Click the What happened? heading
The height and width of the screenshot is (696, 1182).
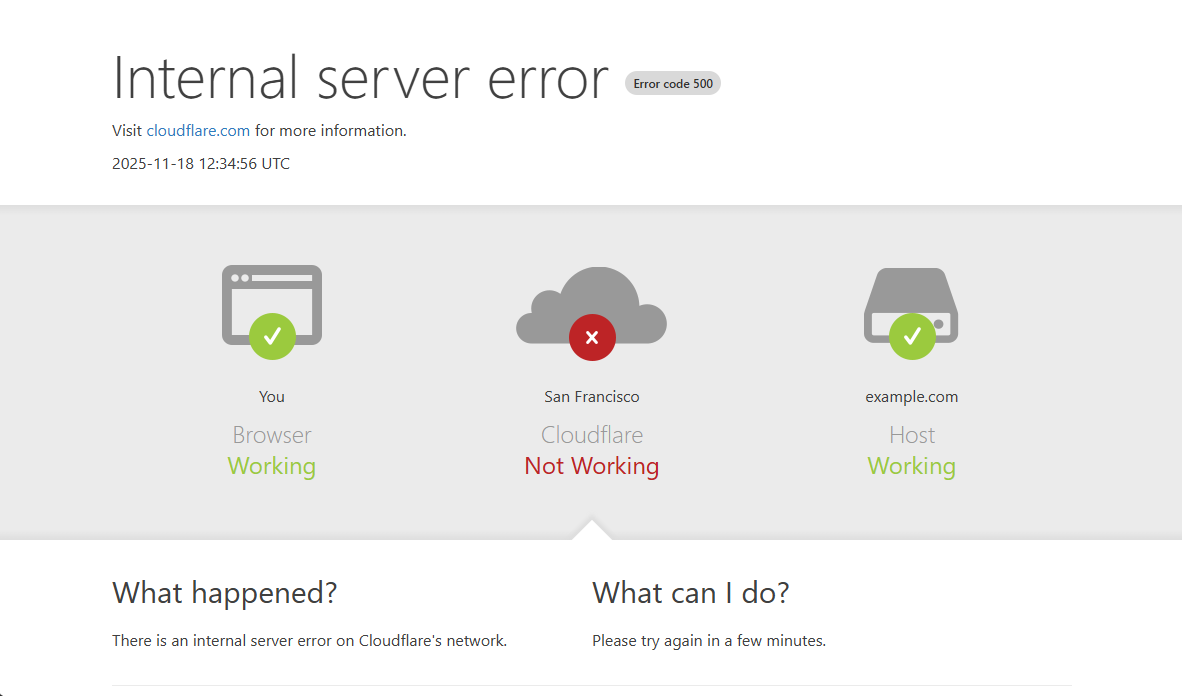click(225, 593)
